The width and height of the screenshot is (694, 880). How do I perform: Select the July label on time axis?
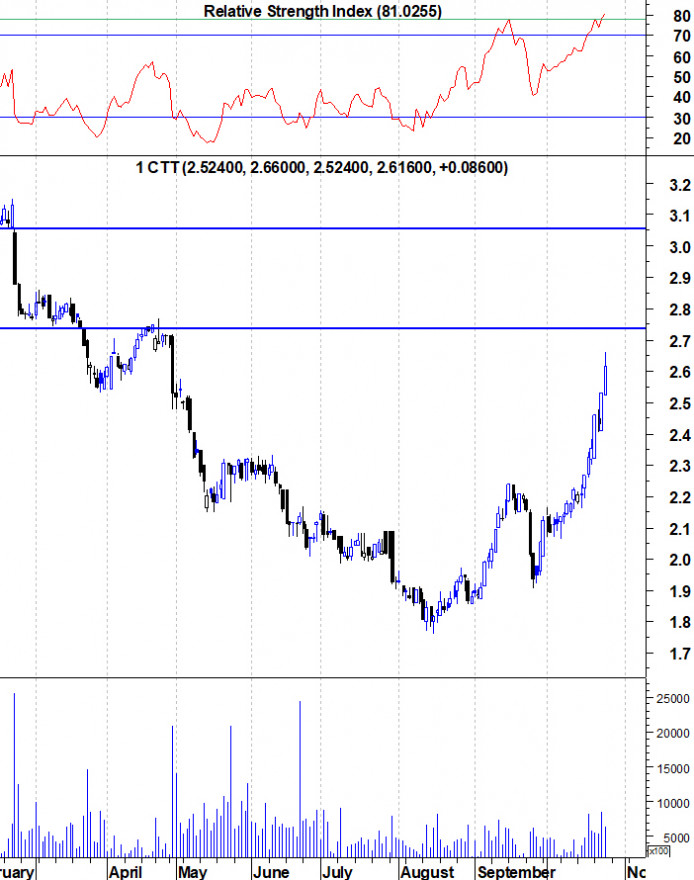point(337,872)
